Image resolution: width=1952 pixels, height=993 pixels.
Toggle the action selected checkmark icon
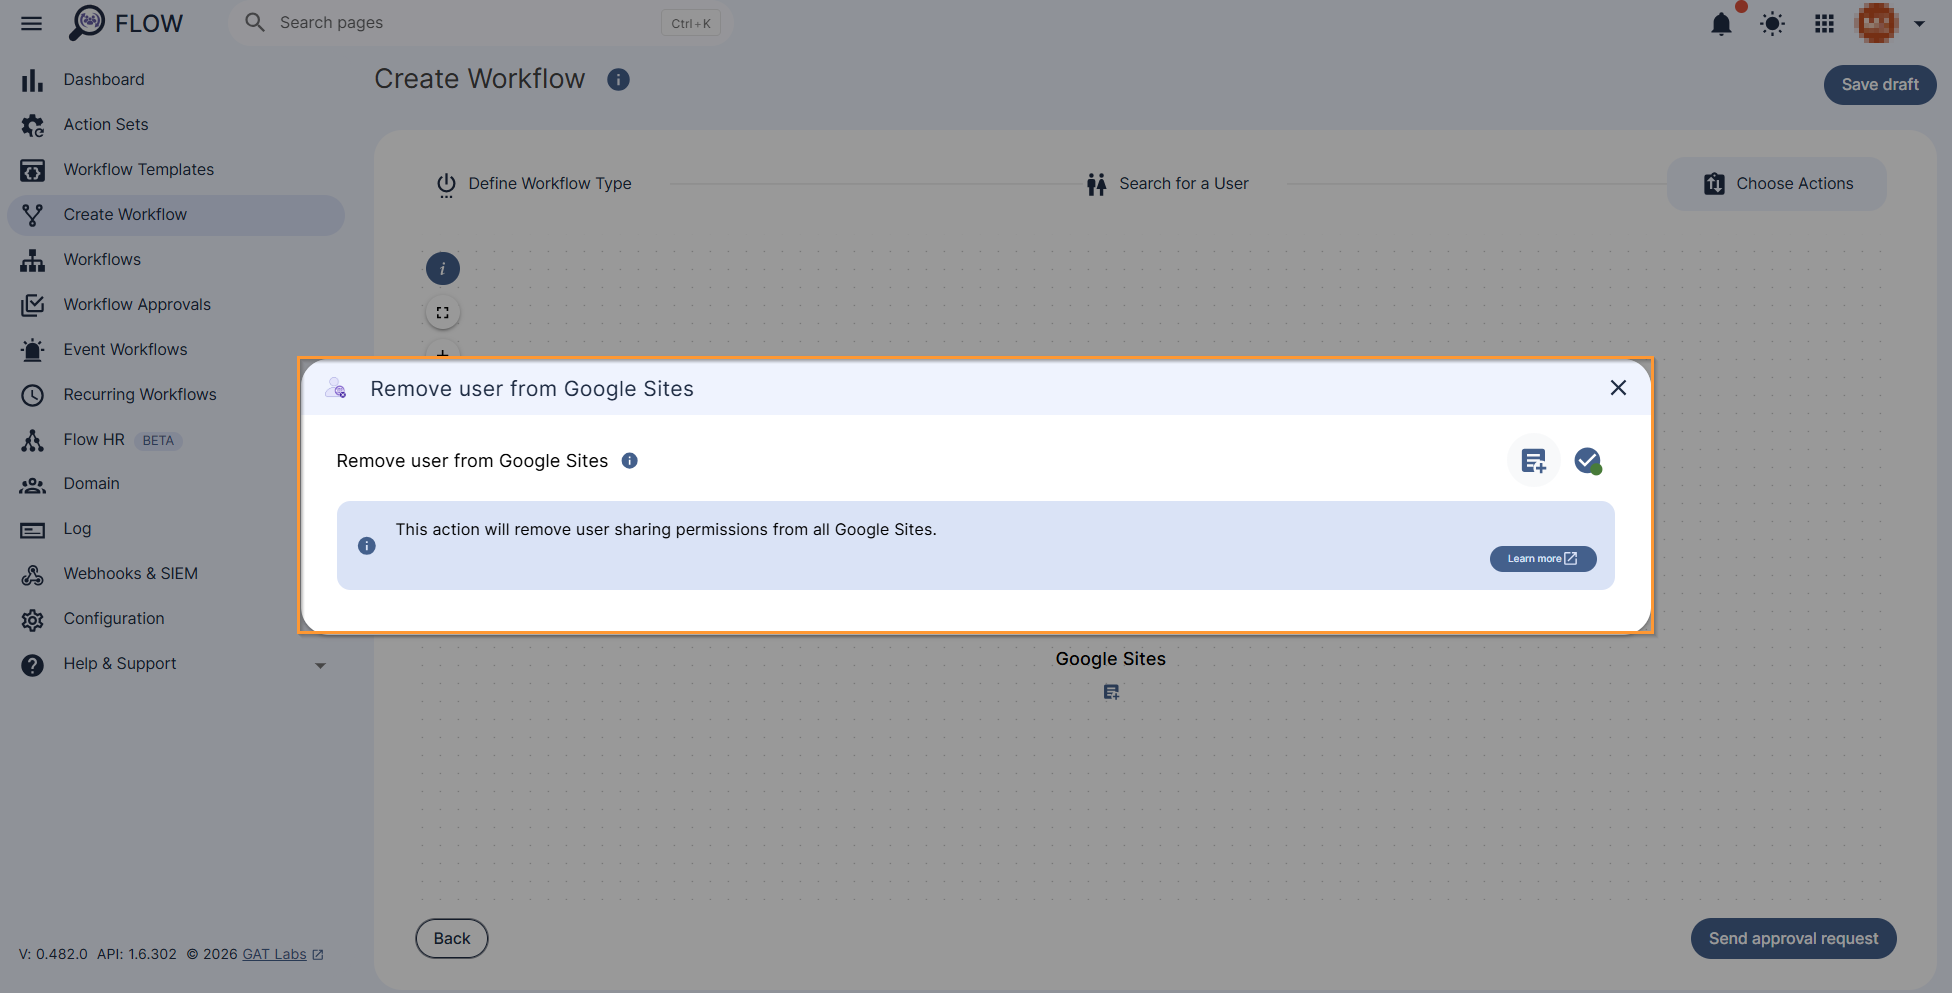click(x=1587, y=461)
